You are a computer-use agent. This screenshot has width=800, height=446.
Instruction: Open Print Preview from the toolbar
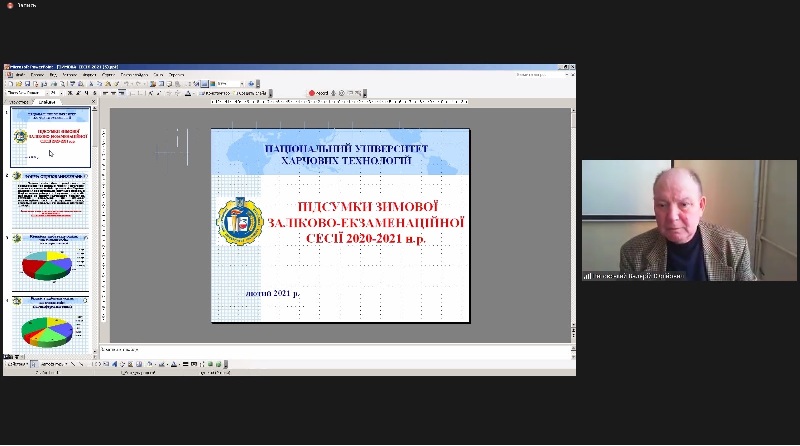(x=62, y=84)
